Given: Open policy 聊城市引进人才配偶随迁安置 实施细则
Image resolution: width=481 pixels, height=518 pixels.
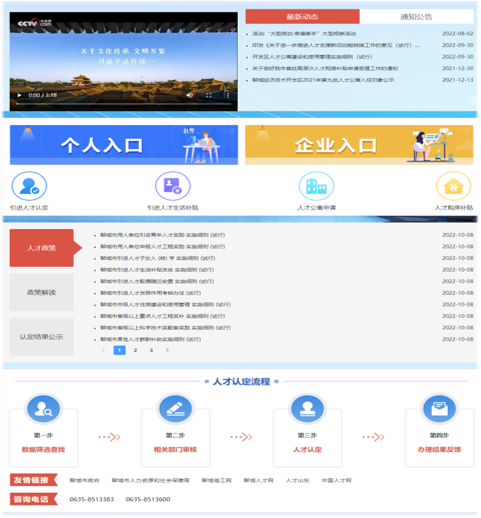Looking at the screenshot, I should pyautogui.click(x=157, y=282).
